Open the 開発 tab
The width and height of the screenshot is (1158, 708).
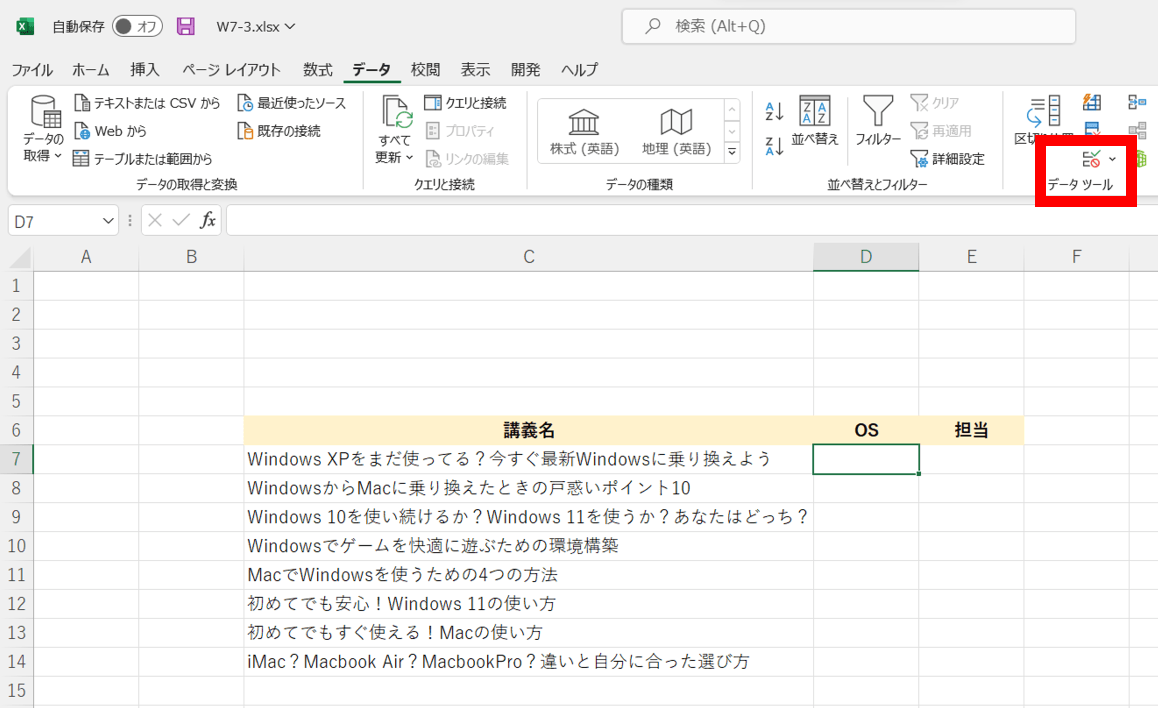pos(526,69)
